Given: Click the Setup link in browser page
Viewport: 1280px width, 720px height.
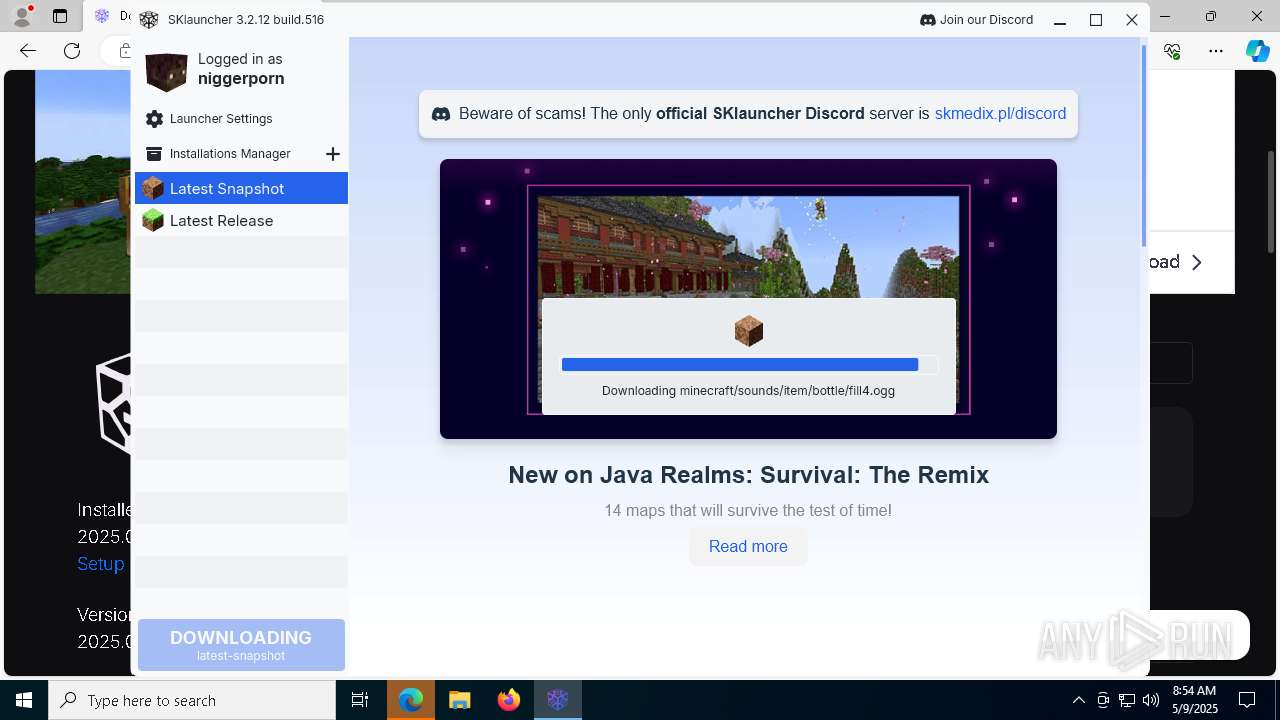Looking at the screenshot, I should click(101, 564).
